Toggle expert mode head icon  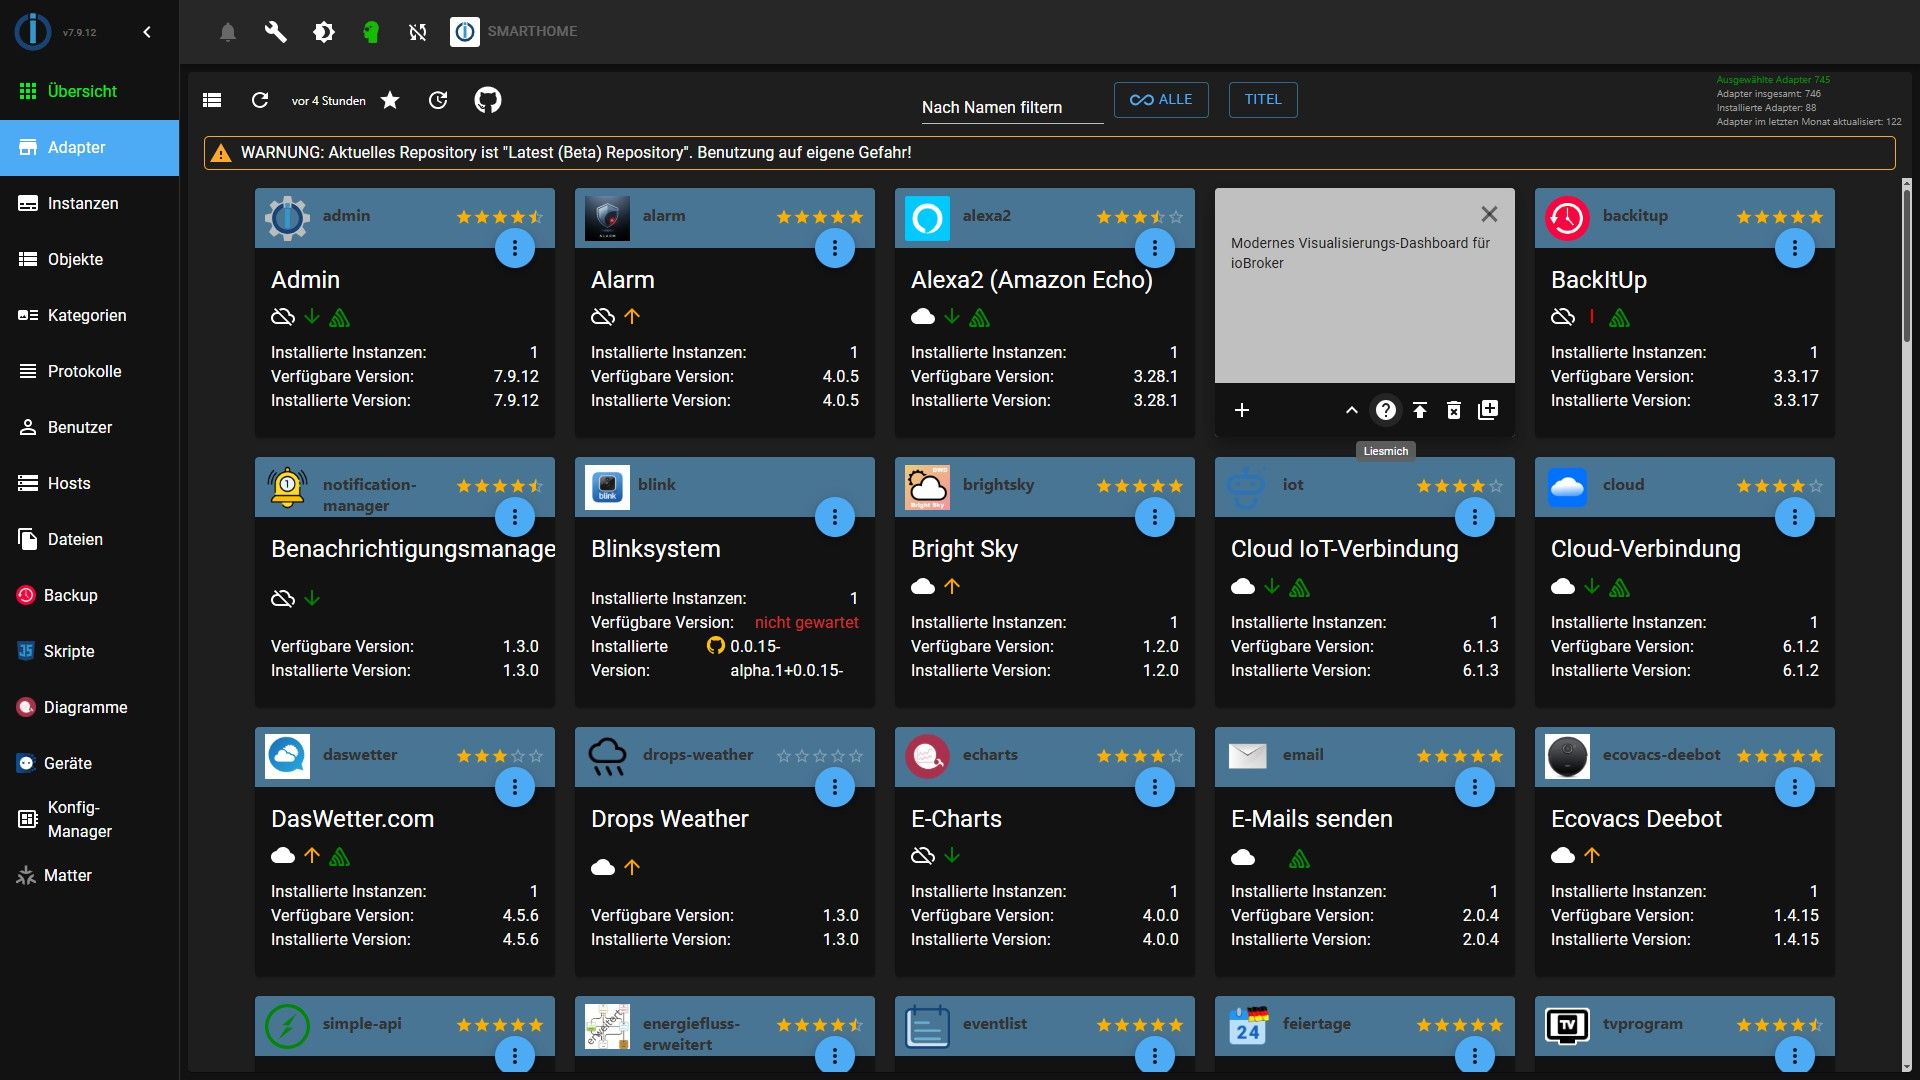tap(371, 32)
